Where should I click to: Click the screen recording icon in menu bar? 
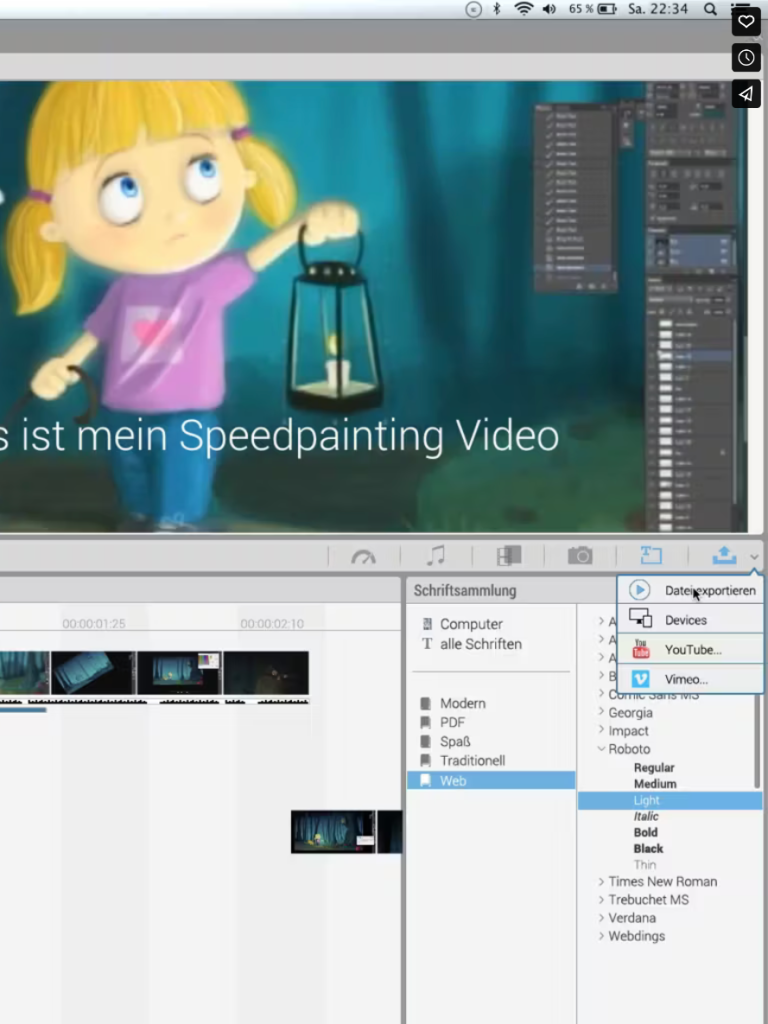point(473,9)
